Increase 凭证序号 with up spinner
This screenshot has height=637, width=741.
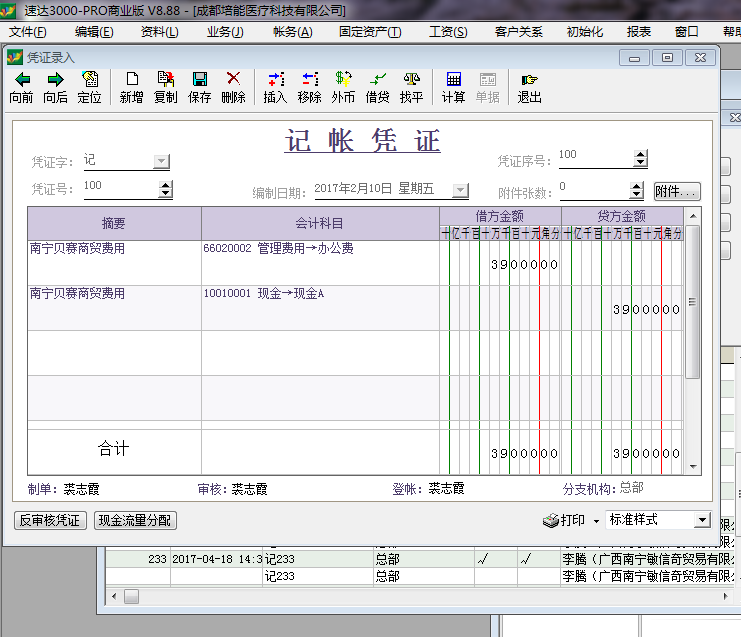pos(640,154)
